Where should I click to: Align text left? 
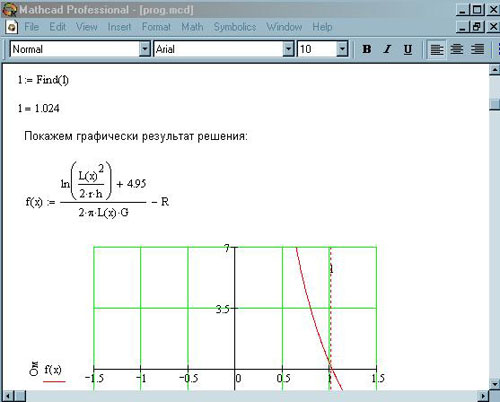coord(436,49)
